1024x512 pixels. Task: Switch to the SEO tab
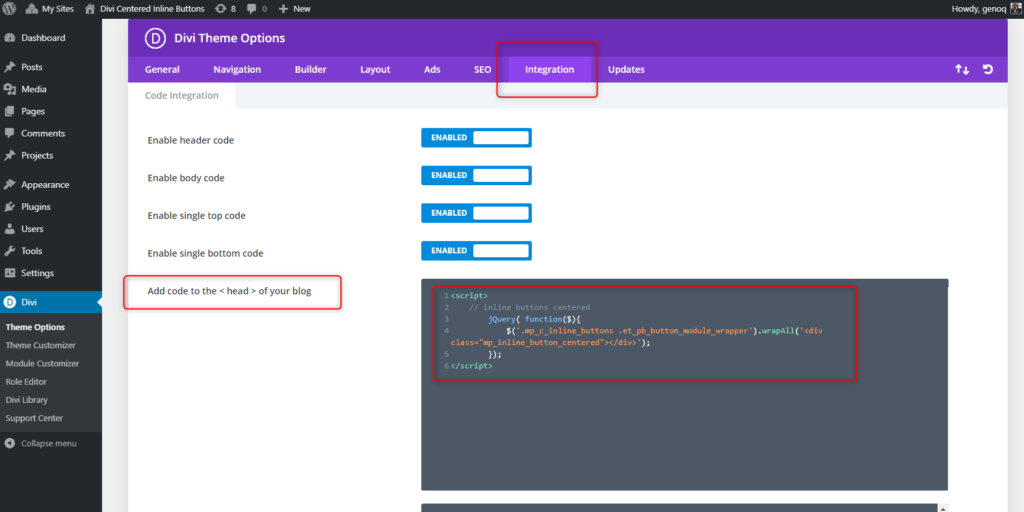click(x=483, y=70)
